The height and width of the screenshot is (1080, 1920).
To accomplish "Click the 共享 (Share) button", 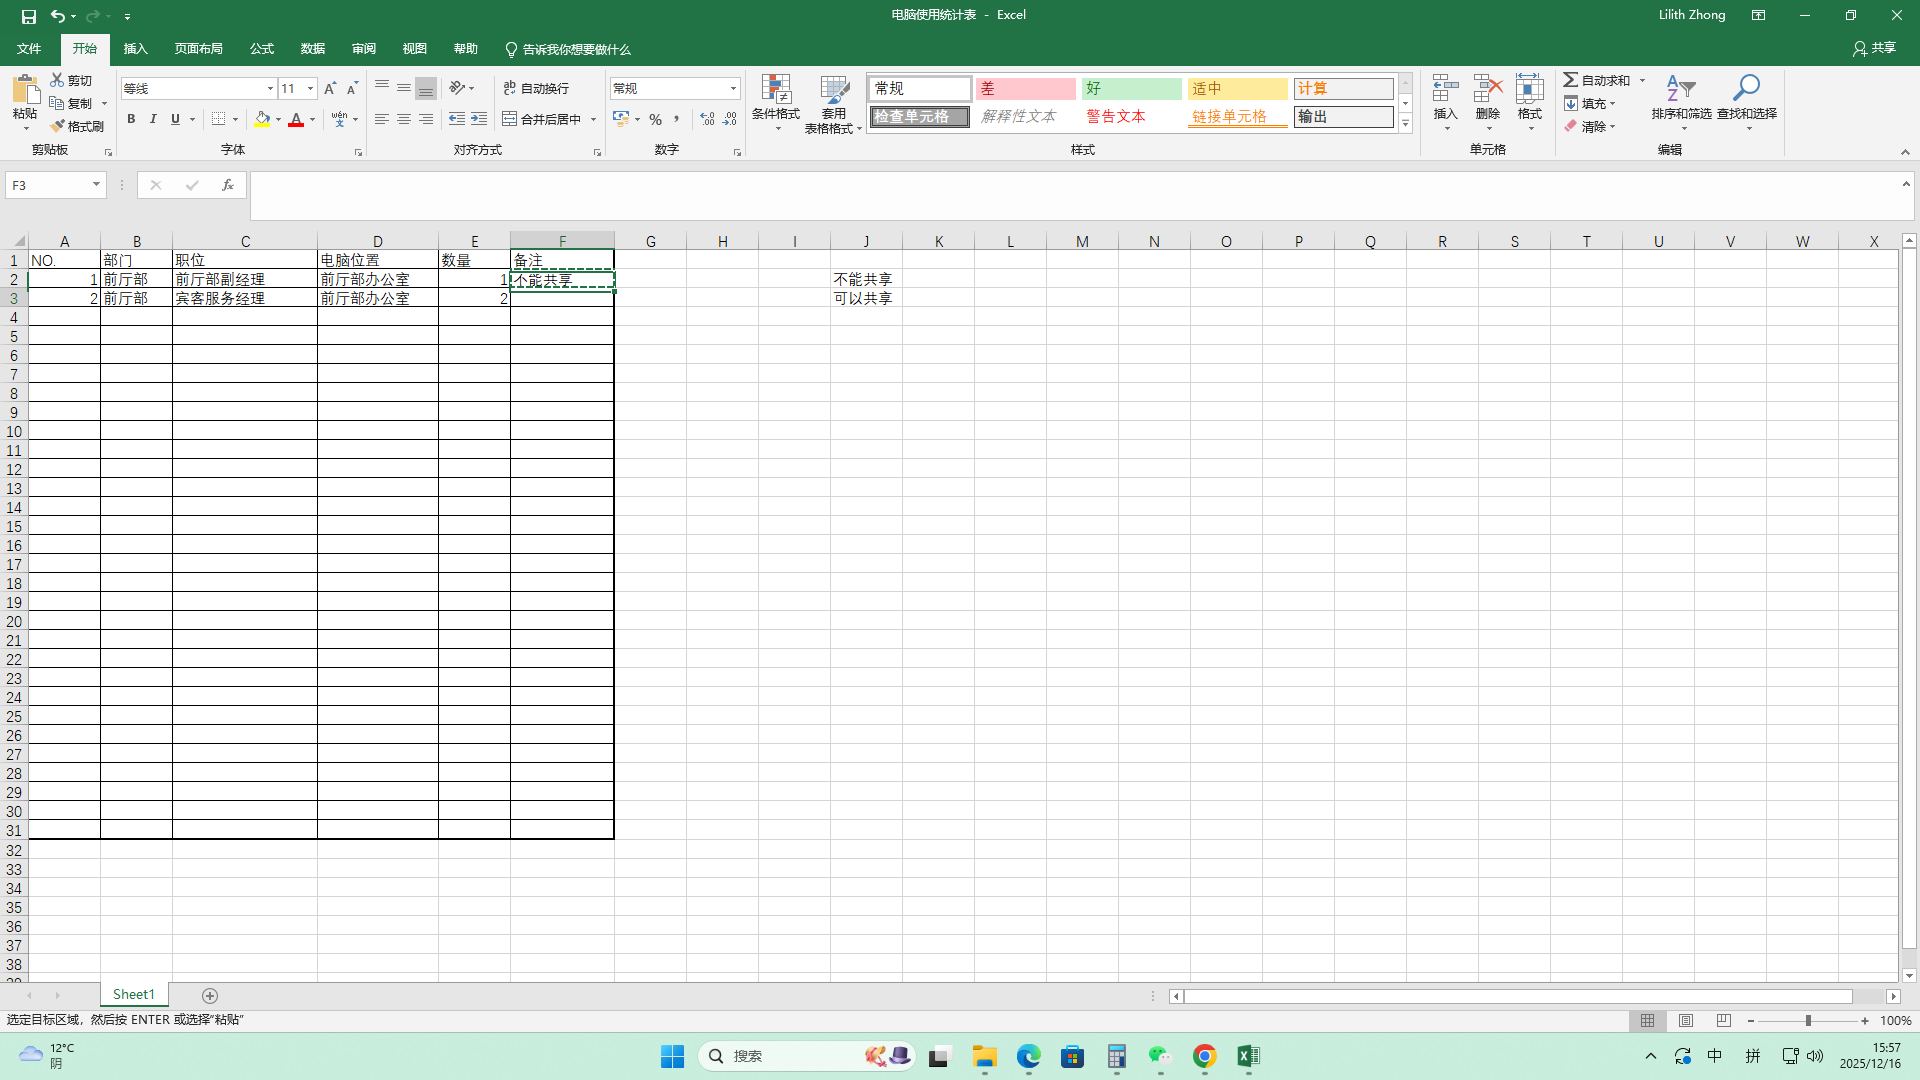I will tap(1874, 48).
